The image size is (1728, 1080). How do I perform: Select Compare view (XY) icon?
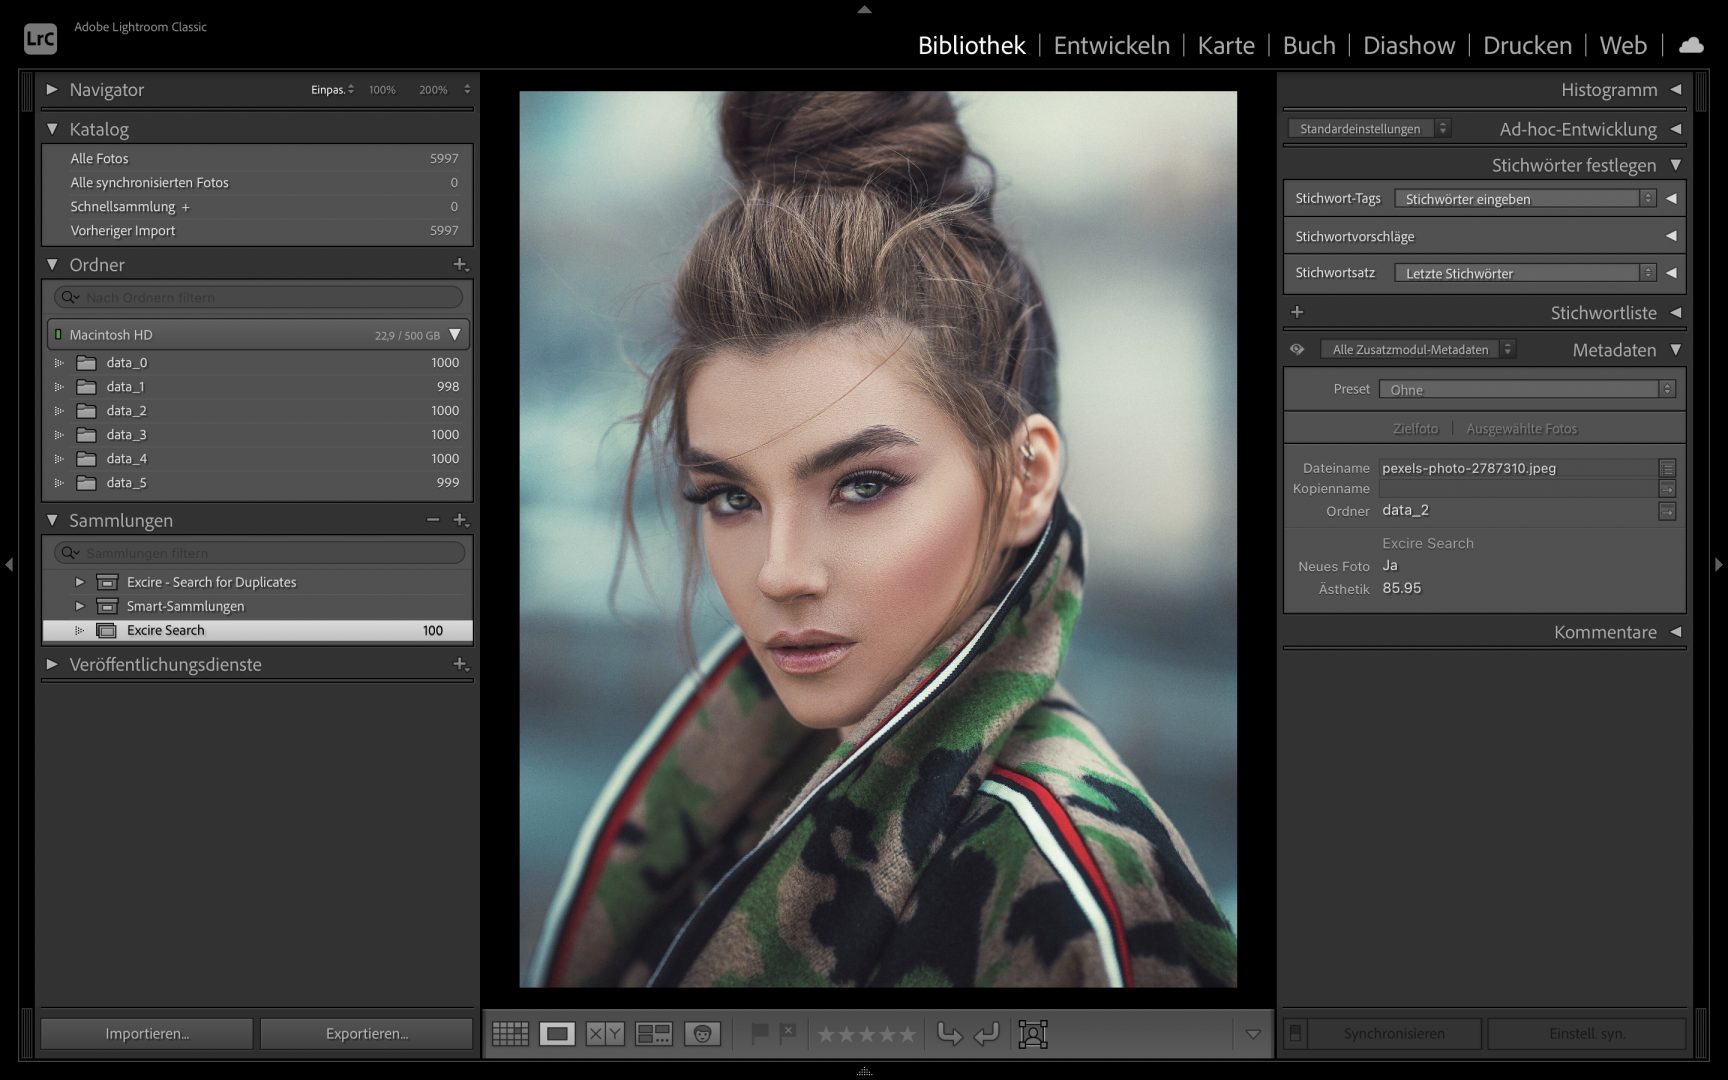pyautogui.click(x=605, y=1034)
